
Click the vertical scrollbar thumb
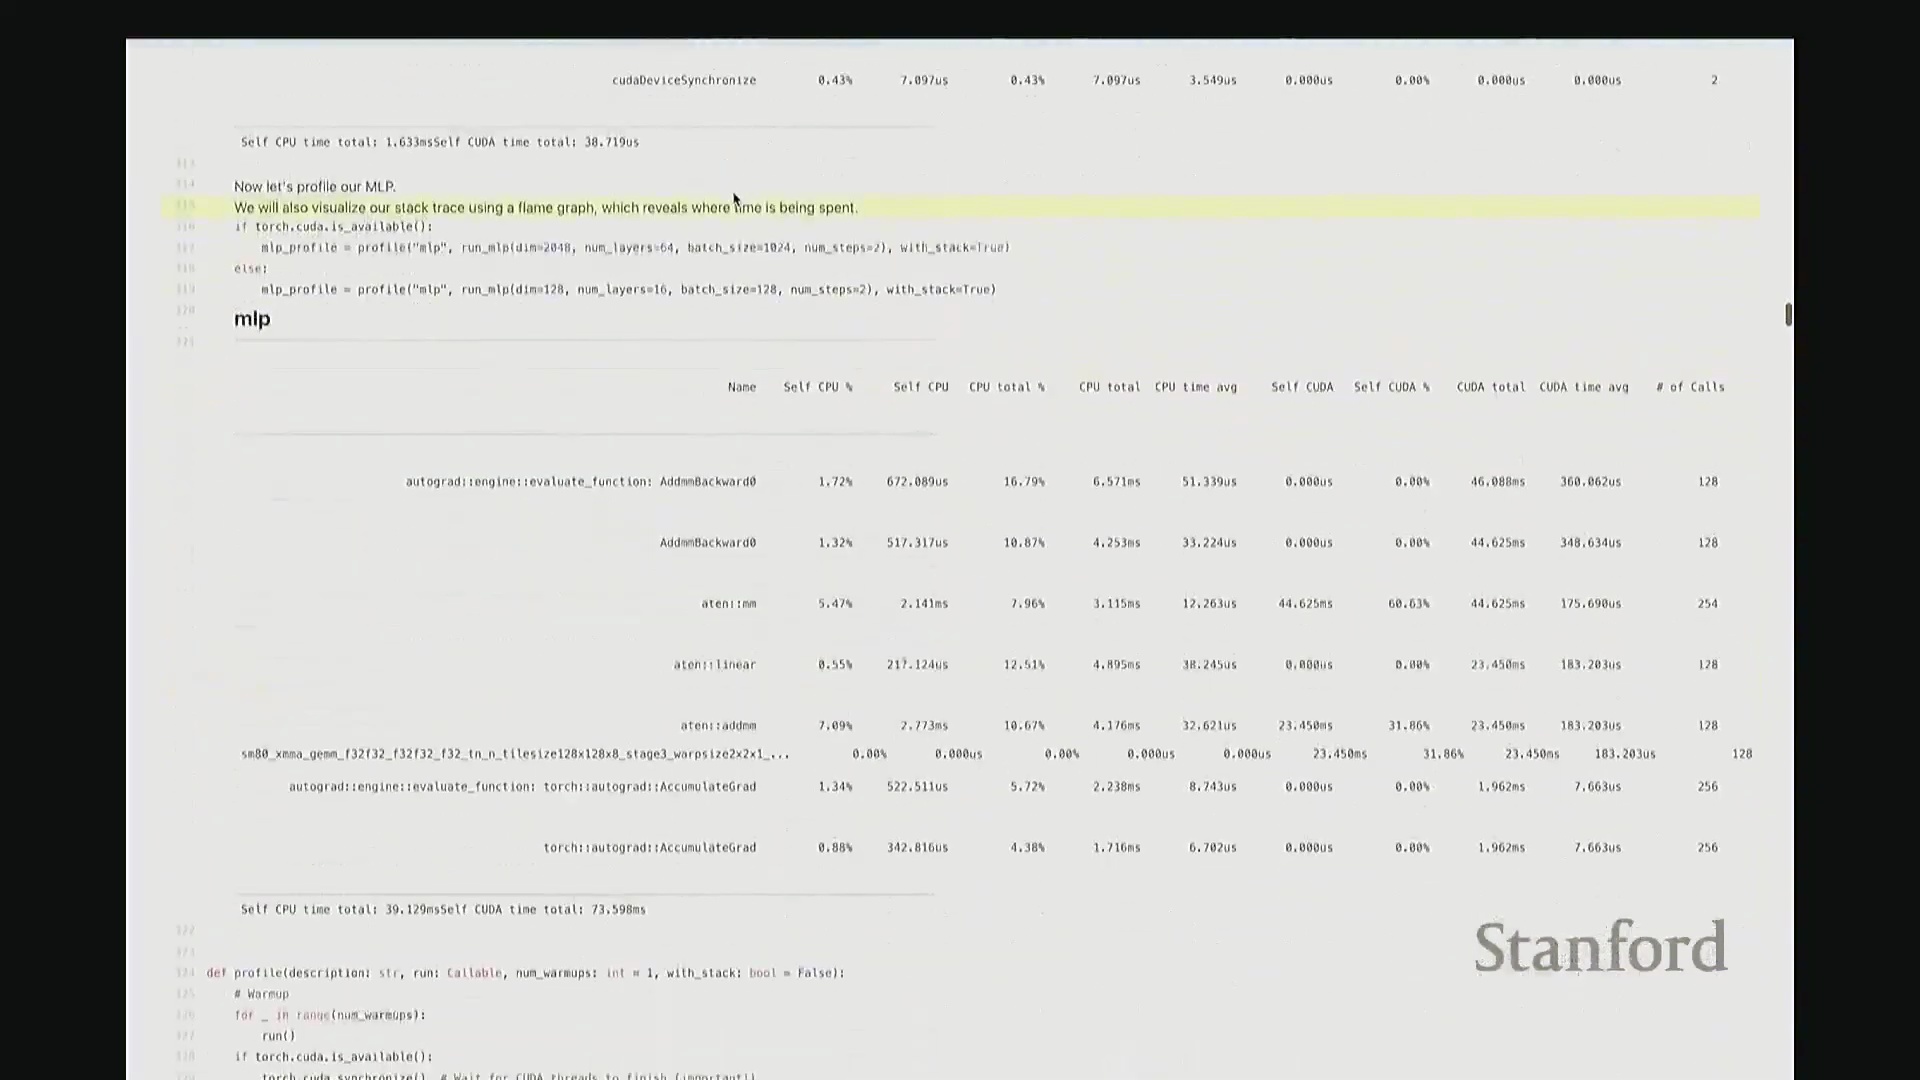(1788, 314)
